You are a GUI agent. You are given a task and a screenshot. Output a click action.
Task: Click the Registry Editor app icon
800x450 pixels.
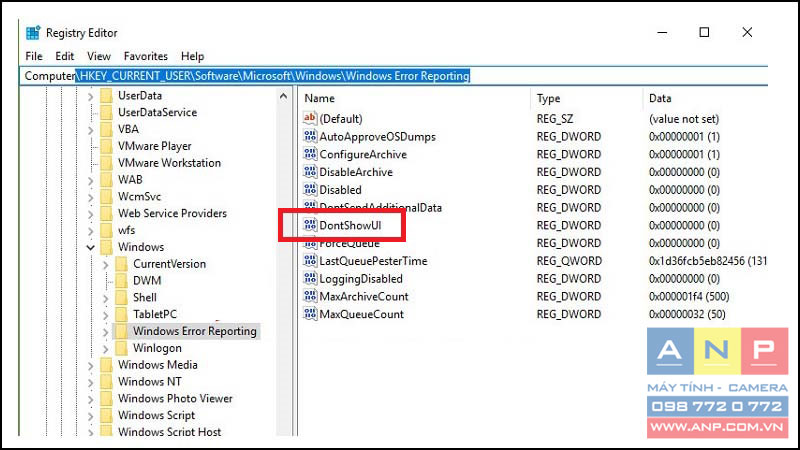click(x=33, y=33)
